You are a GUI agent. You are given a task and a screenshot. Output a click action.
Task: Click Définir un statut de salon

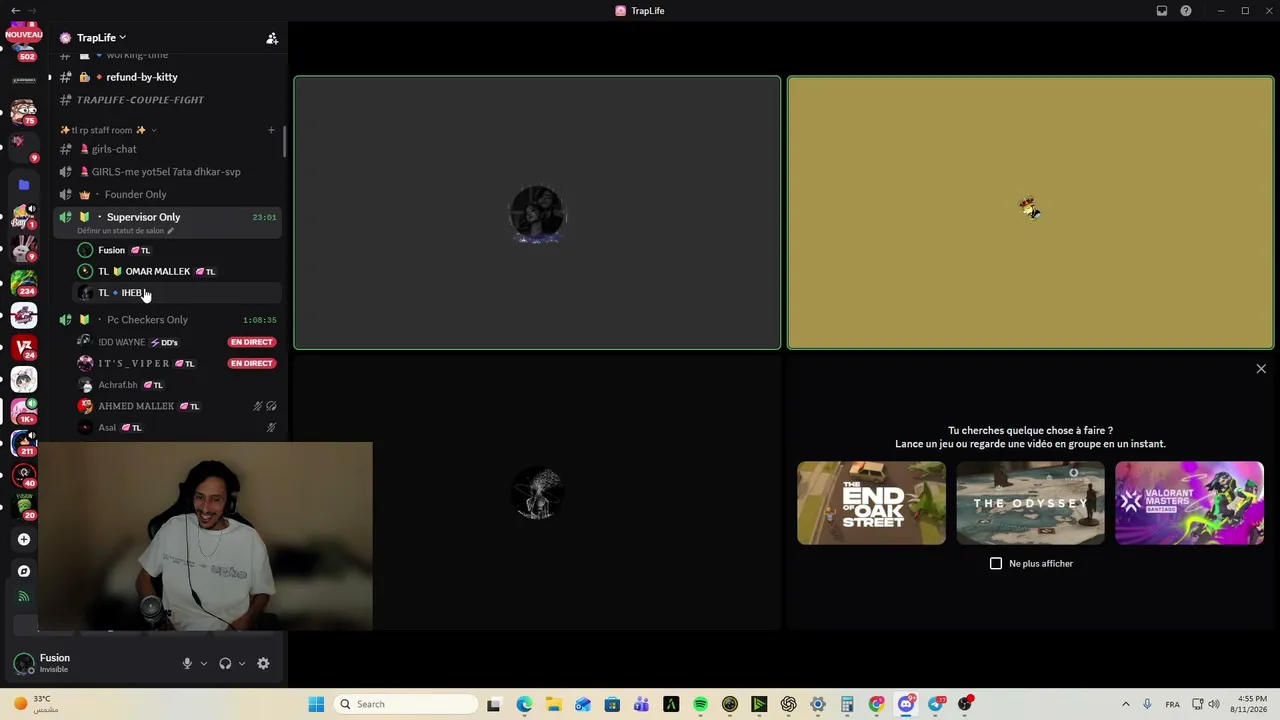(x=120, y=231)
